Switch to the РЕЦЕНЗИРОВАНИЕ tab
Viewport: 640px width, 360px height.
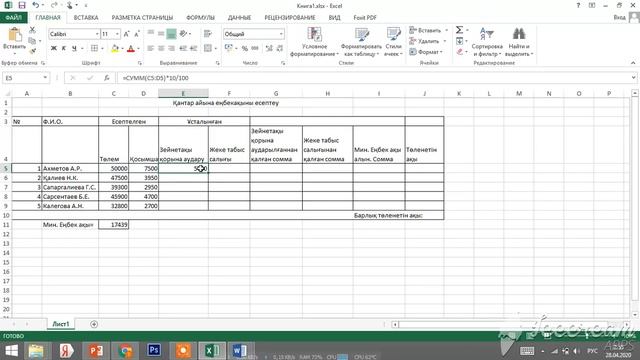tap(290, 18)
